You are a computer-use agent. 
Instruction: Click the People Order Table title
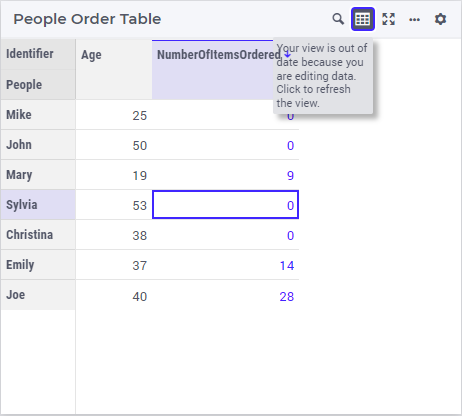click(x=87, y=19)
